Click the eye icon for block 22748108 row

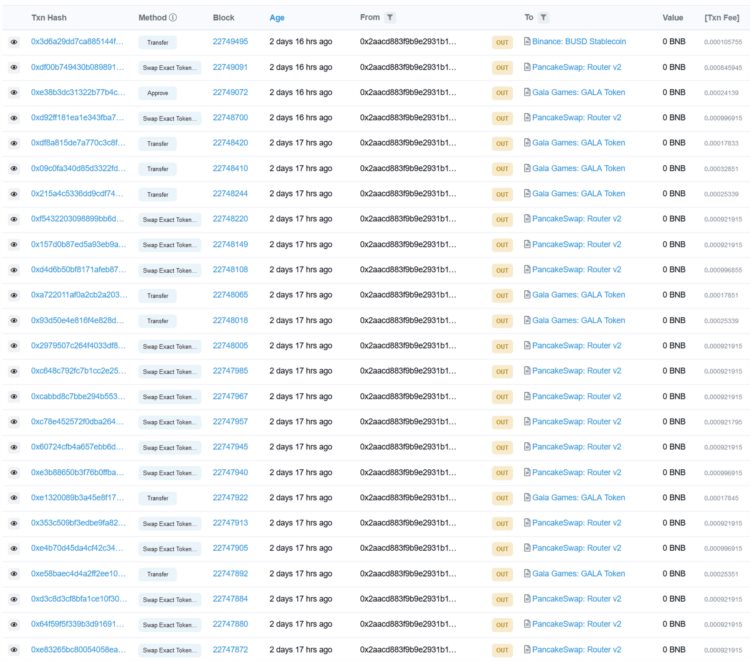click(x=14, y=270)
